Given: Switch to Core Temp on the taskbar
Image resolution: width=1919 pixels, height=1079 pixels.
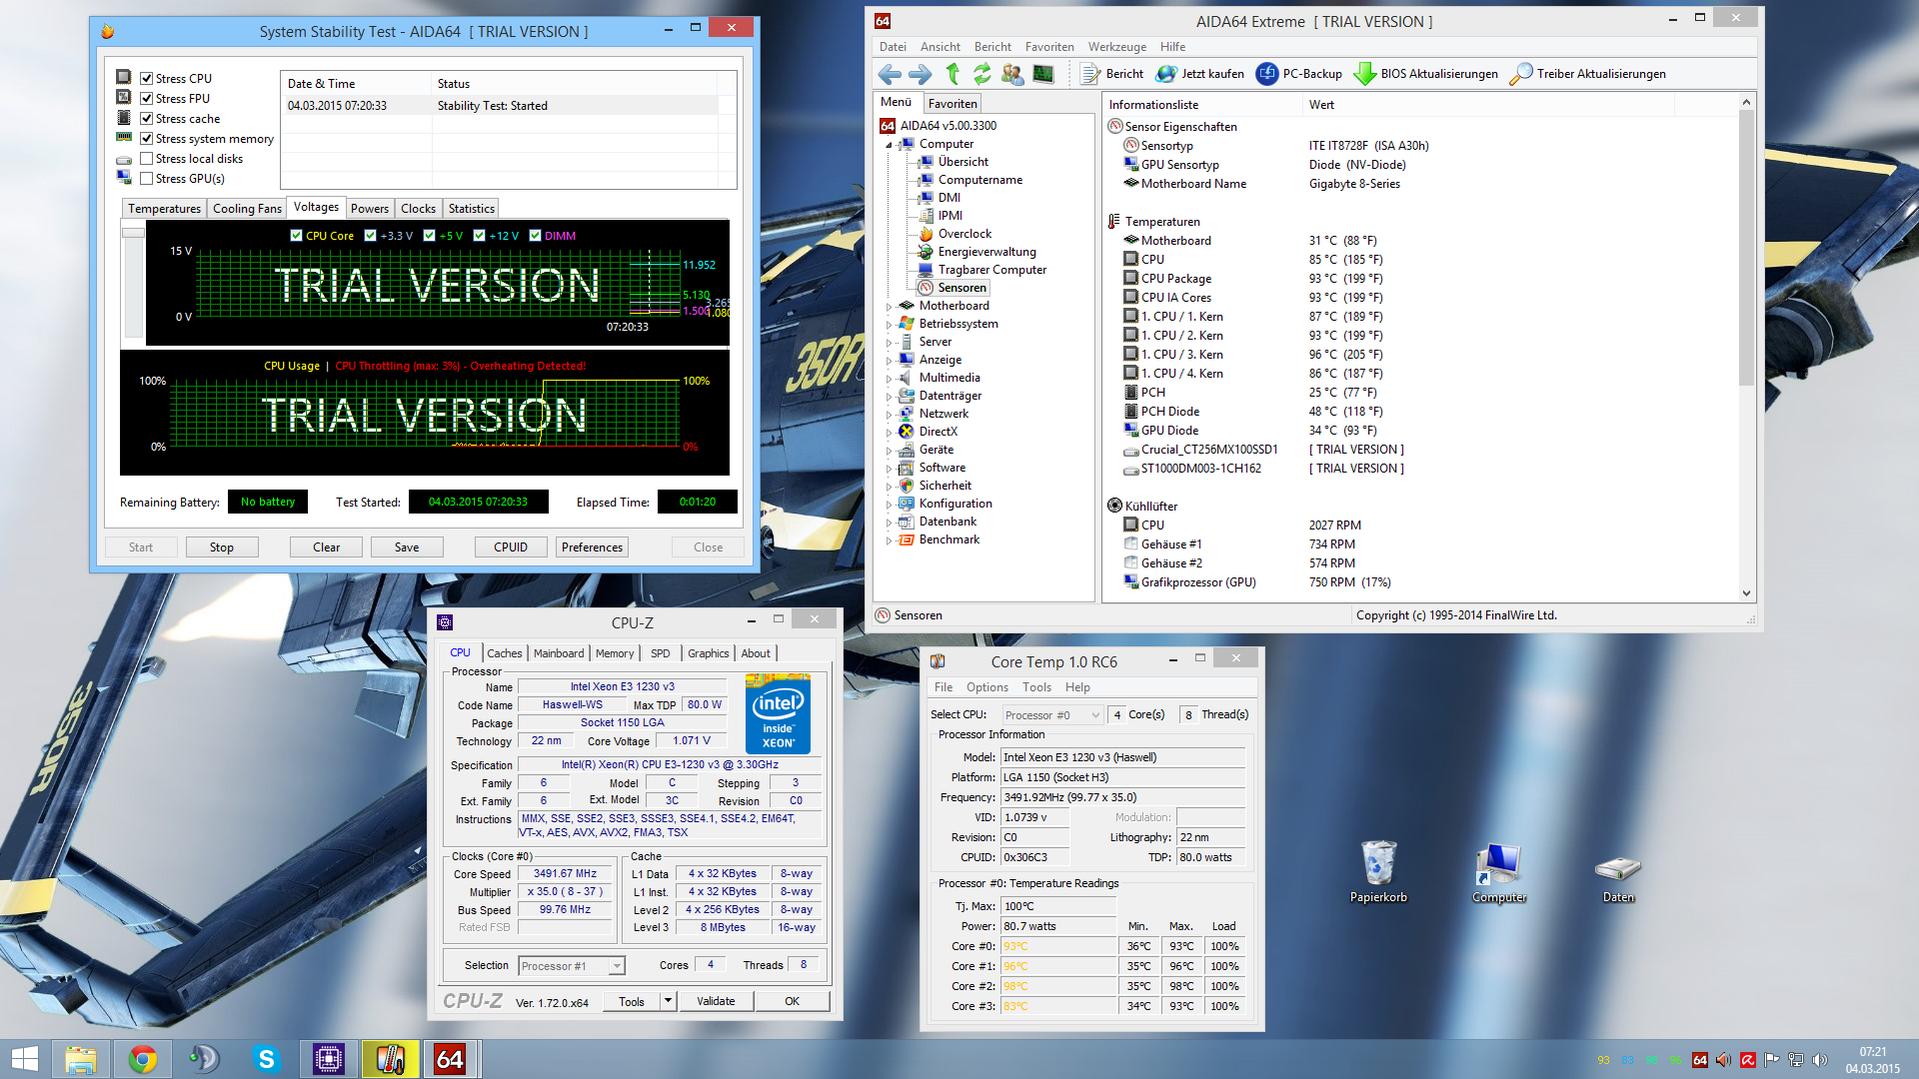Looking at the screenshot, I should (x=390, y=1059).
